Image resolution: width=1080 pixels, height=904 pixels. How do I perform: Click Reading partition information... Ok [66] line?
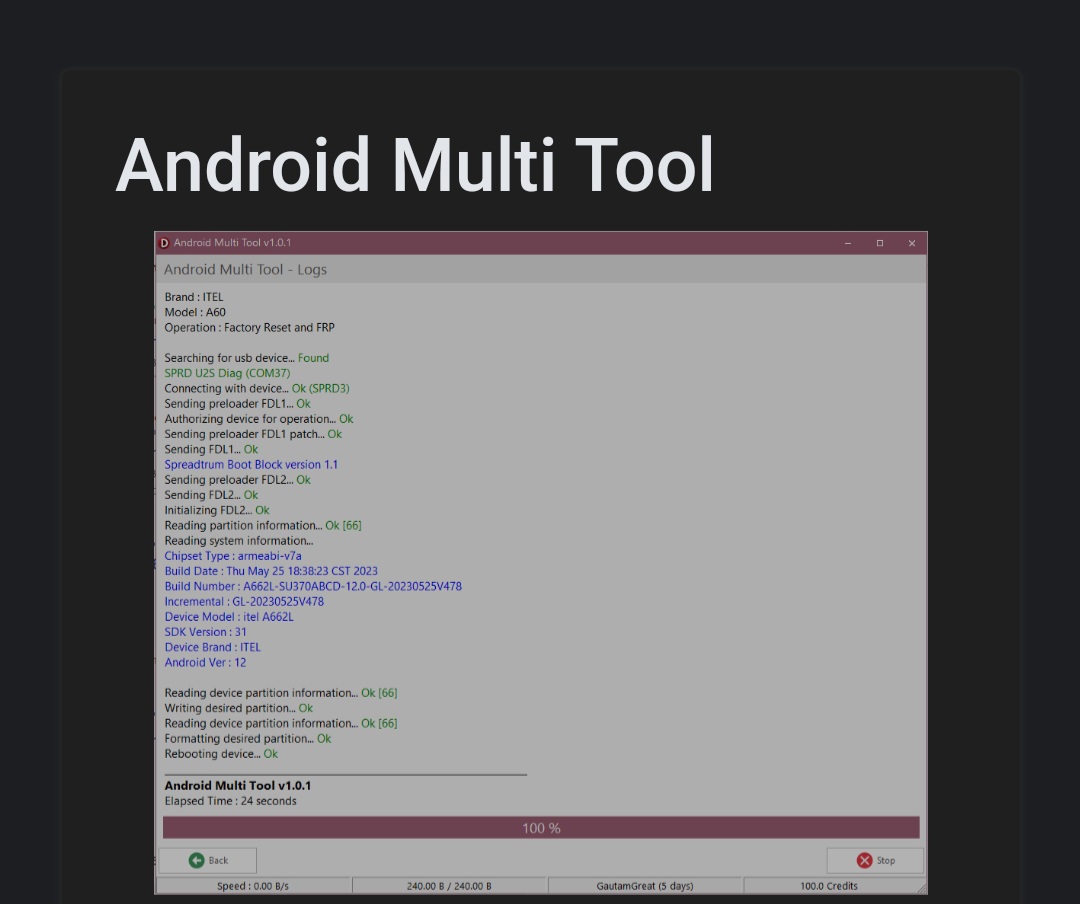click(x=263, y=524)
